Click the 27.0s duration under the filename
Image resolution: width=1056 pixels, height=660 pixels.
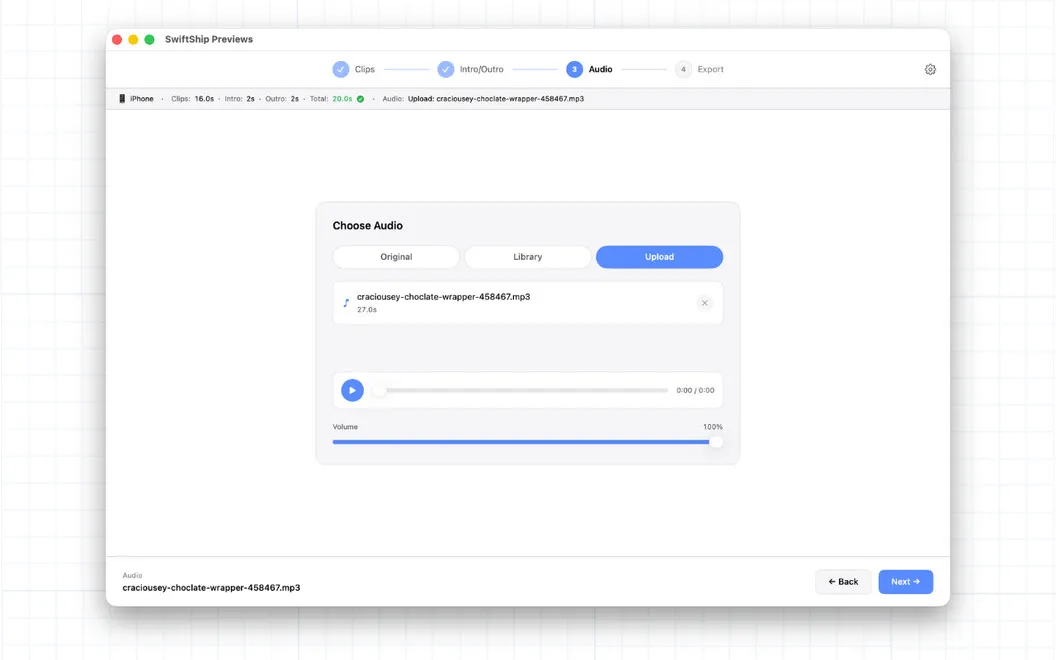coord(367,310)
